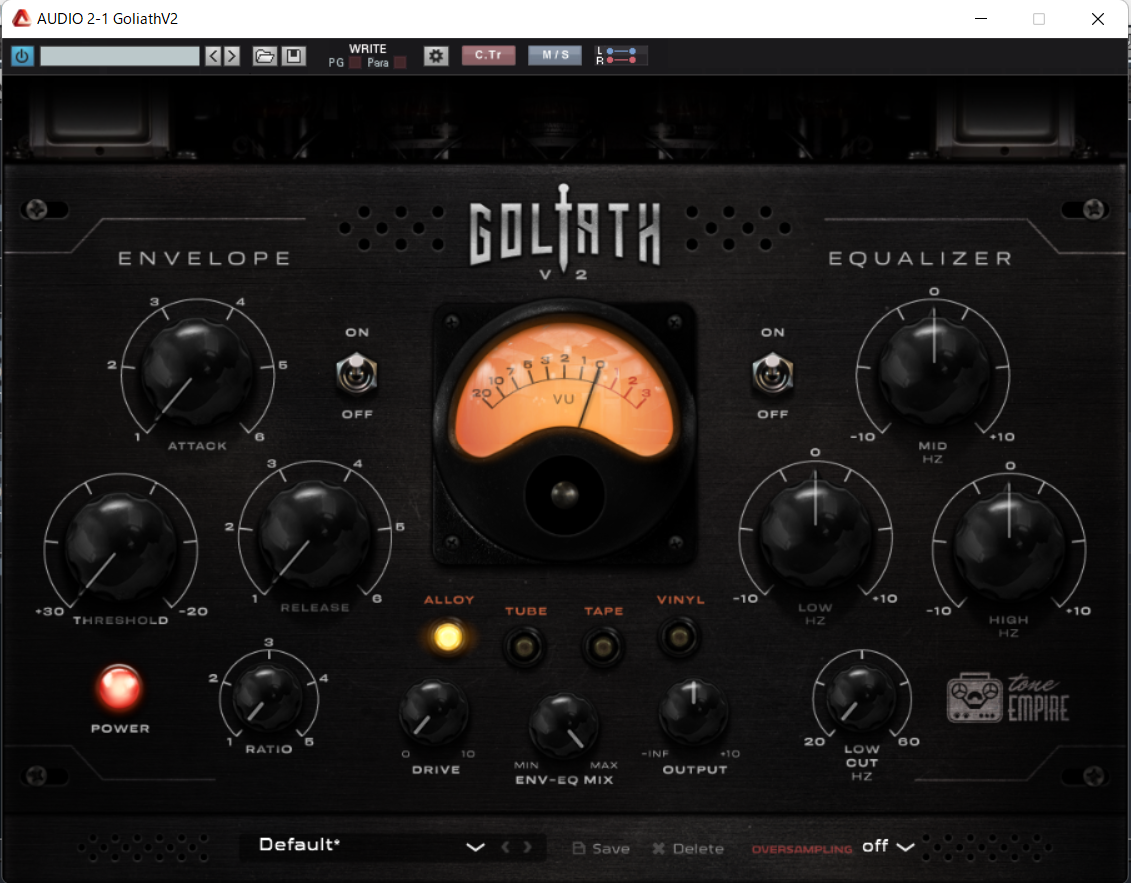Click the M/S mode button
1131x883 pixels.
click(555, 56)
